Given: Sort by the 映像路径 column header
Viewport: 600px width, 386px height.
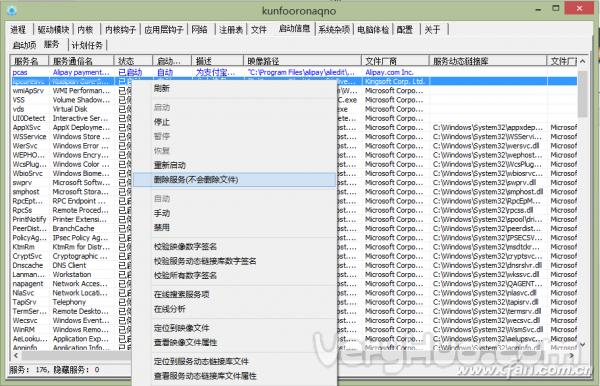Looking at the screenshot, I should click(302, 60).
